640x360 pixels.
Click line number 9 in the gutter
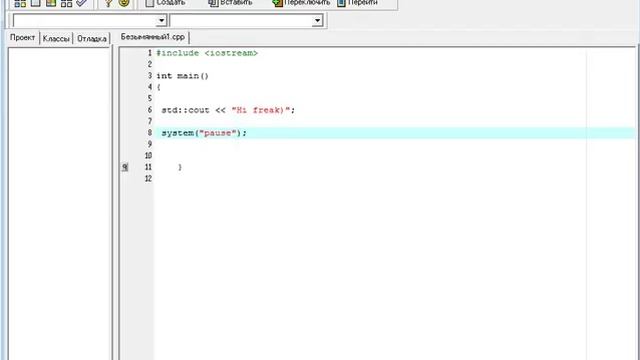[150, 144]
